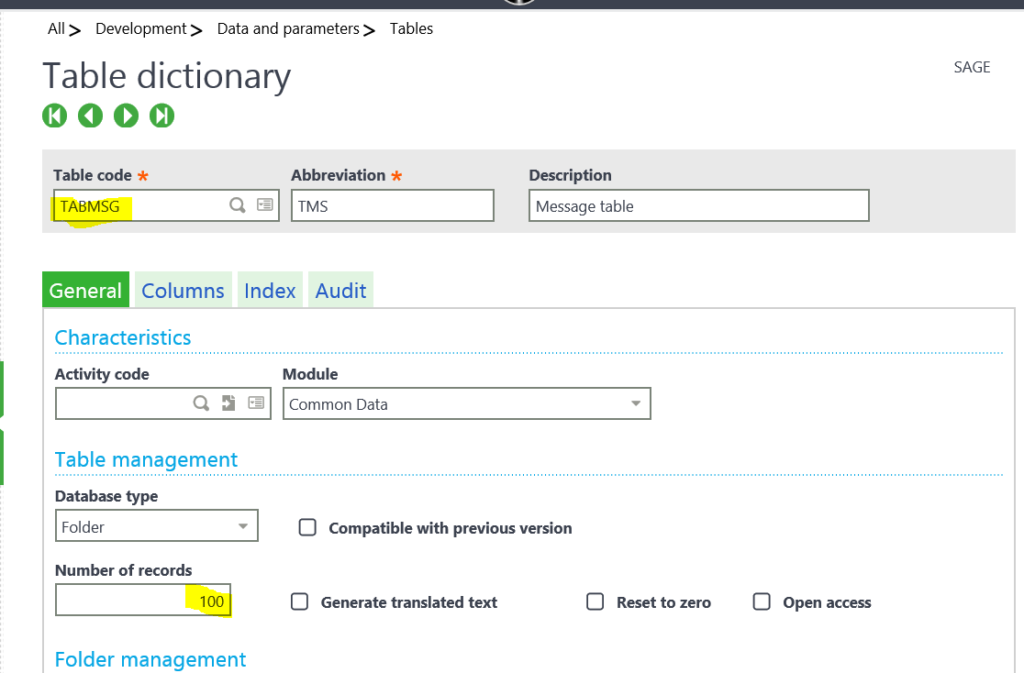Open the Activity code jump-to icon
1024x673 pixels.
pyautogui.click(x=228, y=403)
